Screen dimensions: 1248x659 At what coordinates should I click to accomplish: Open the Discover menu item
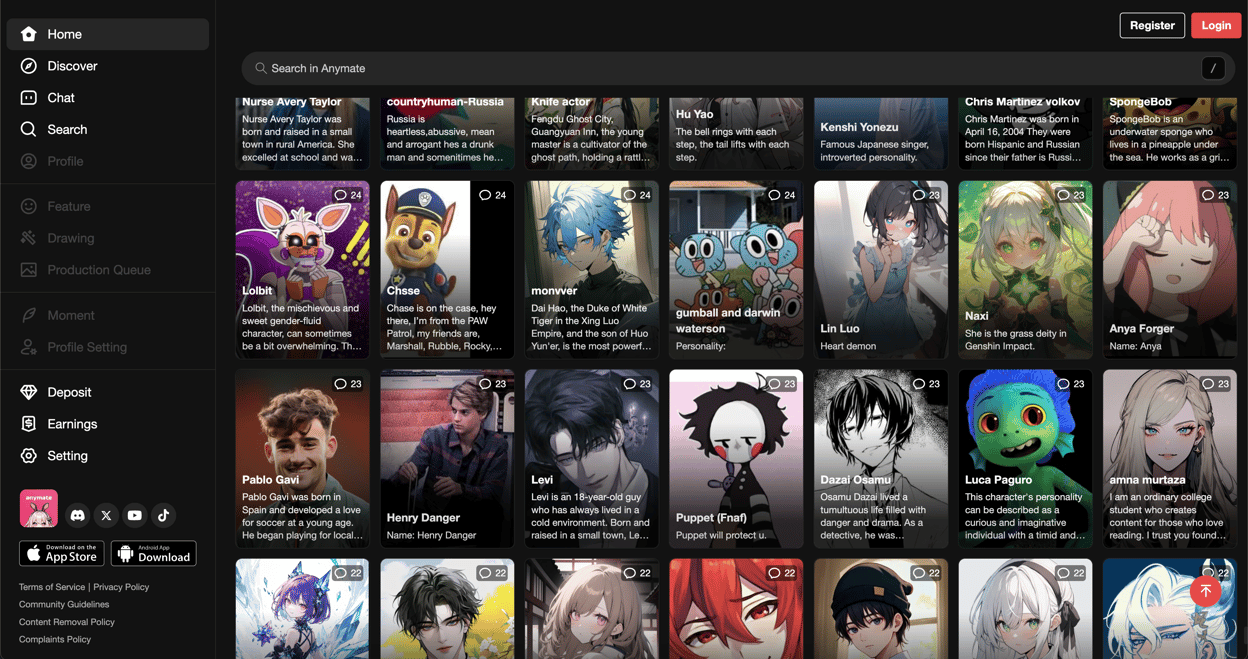pos(72,66)
